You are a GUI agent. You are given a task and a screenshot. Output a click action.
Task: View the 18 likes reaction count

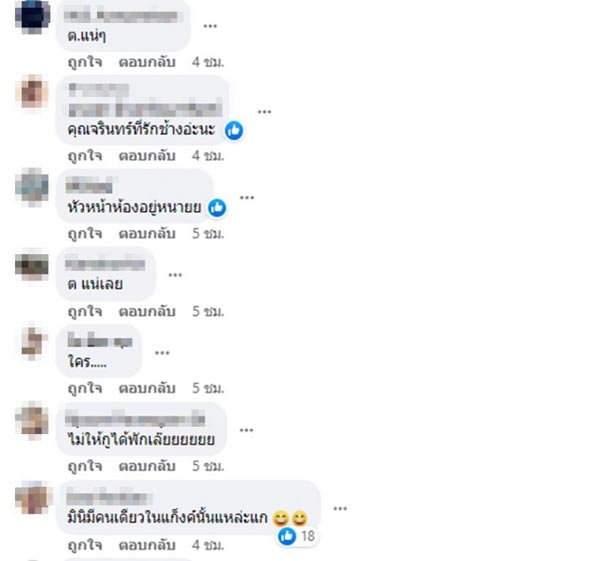(x=297, y=536)
